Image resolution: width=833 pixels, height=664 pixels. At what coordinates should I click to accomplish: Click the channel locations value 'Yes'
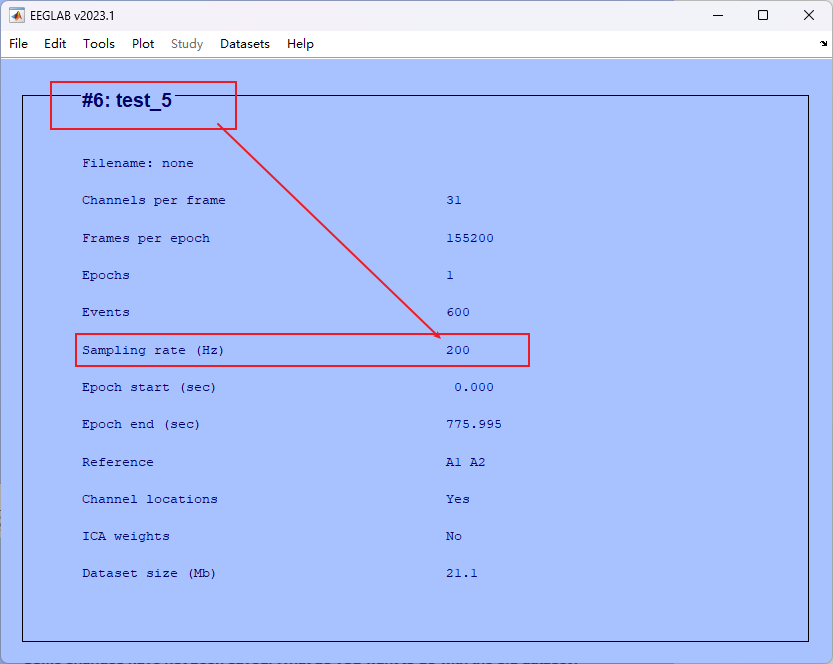click(458, 499)
